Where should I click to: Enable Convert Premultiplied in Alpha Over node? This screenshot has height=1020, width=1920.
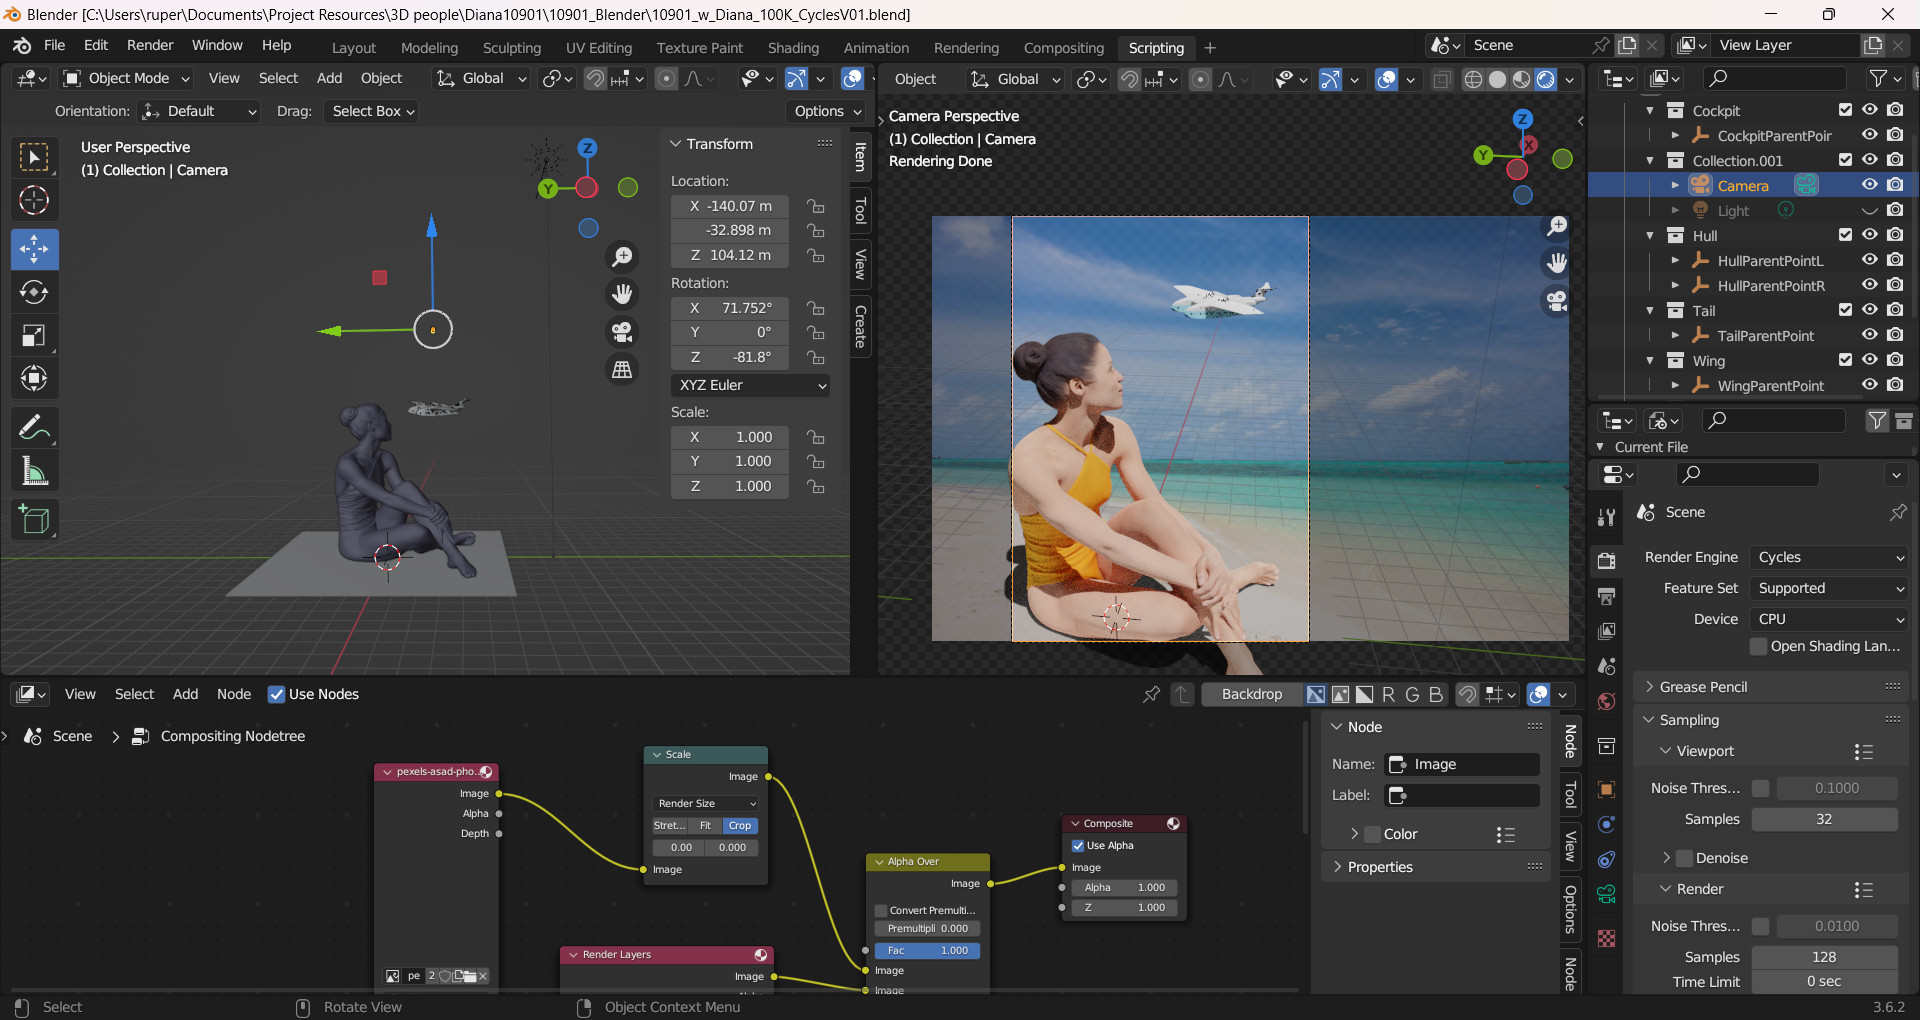tap(881, 911)
